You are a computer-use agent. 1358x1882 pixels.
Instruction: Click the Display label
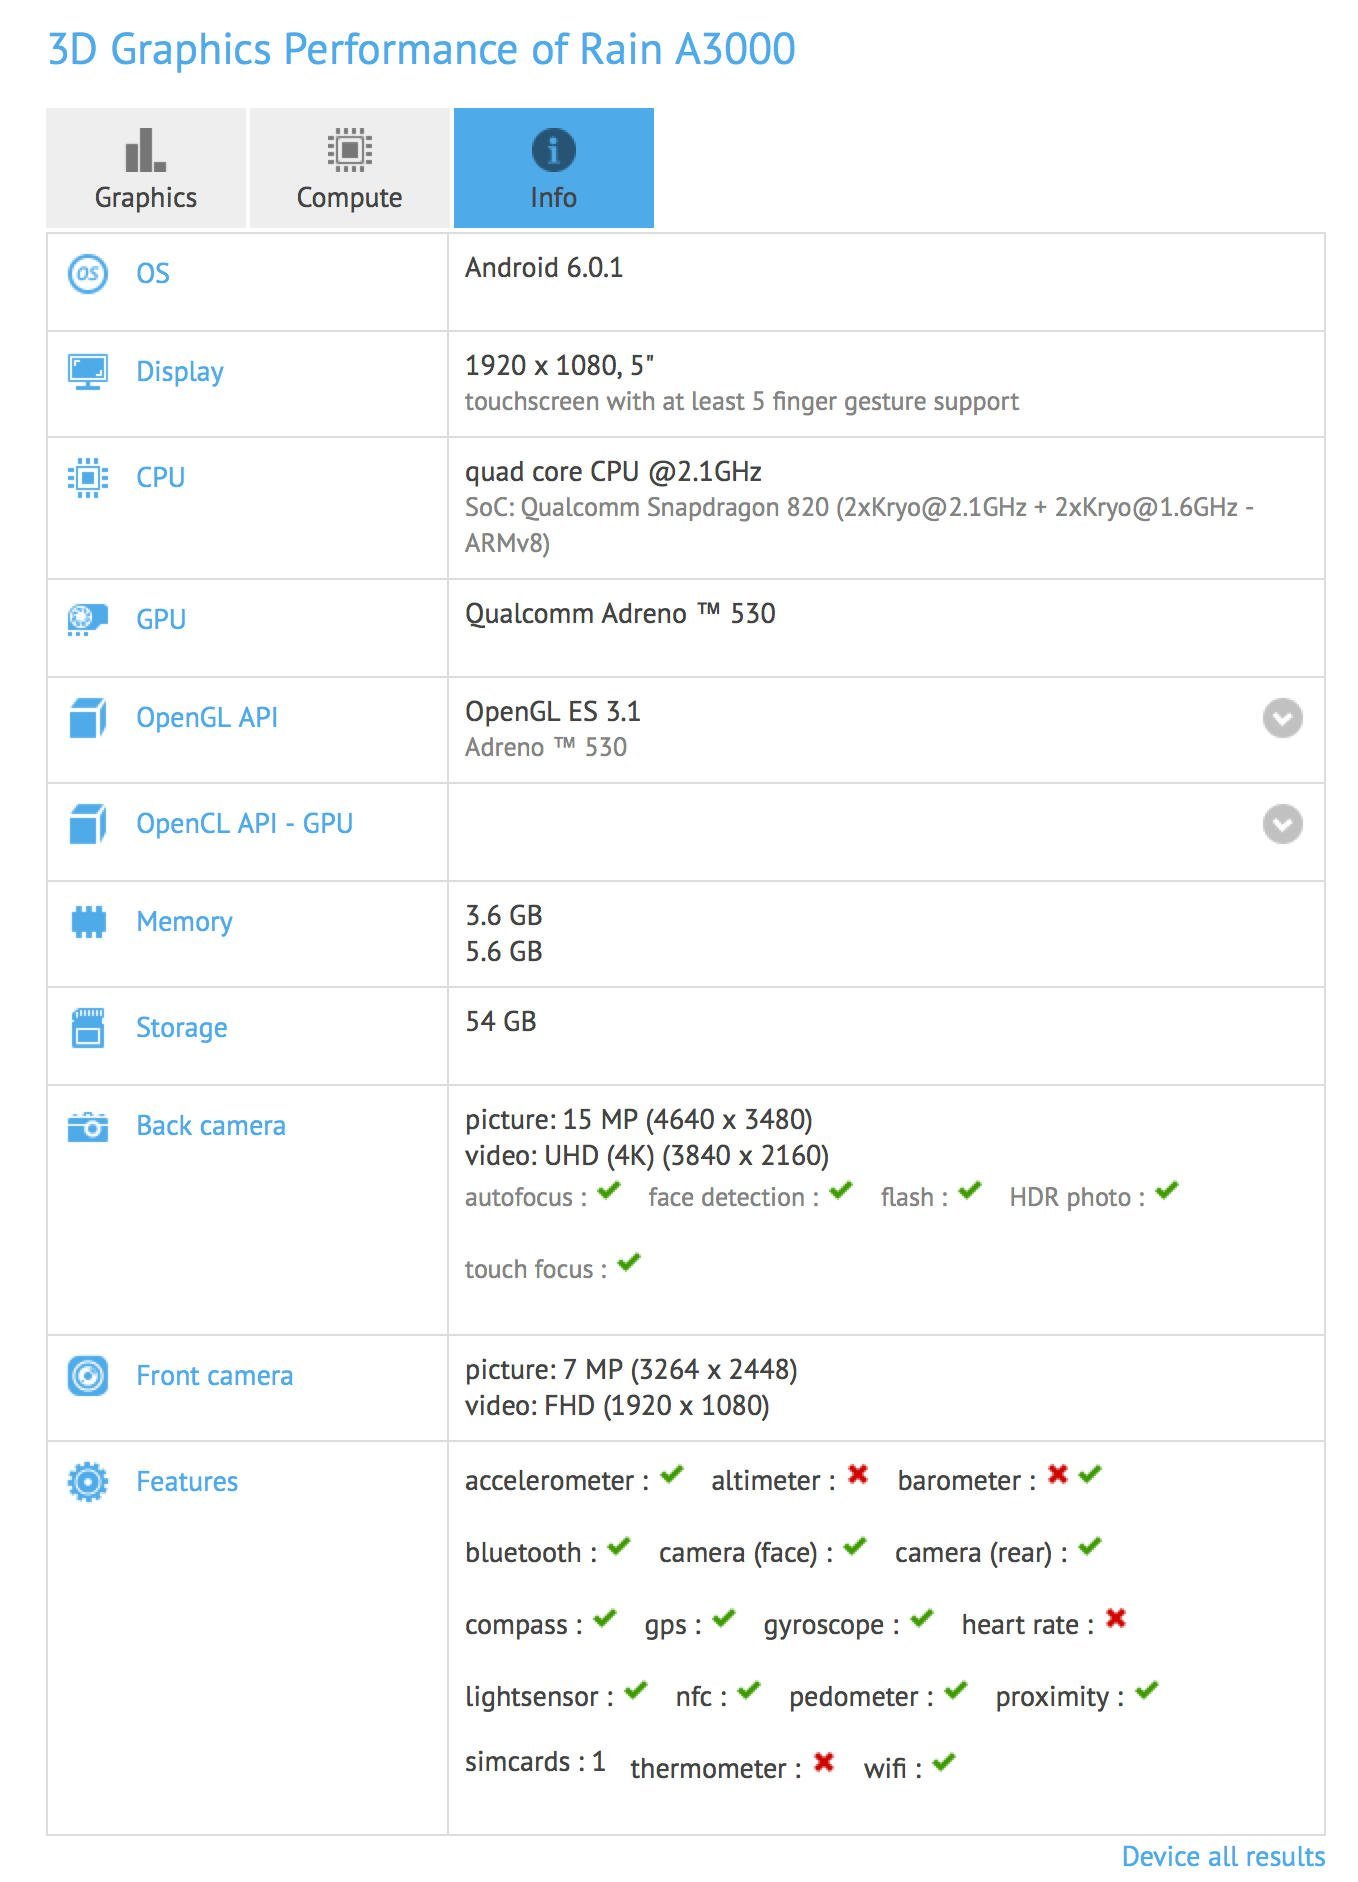(180, 372)
